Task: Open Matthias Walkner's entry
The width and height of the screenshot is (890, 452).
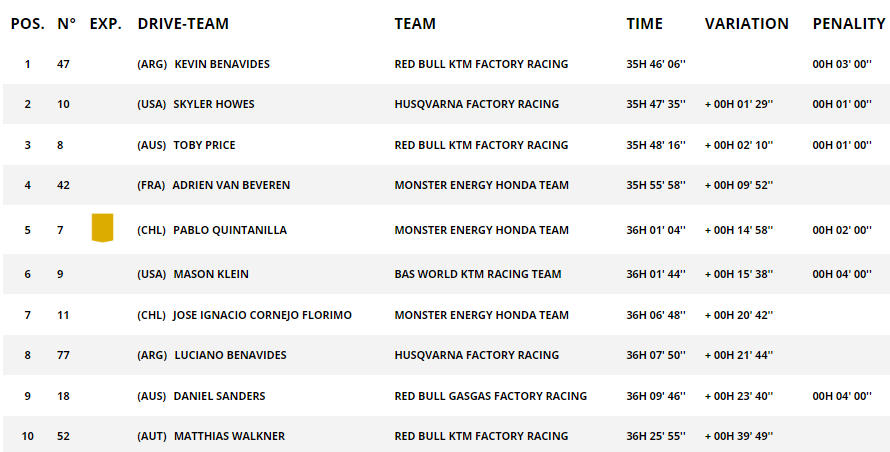Action: (x=229, y=437)
